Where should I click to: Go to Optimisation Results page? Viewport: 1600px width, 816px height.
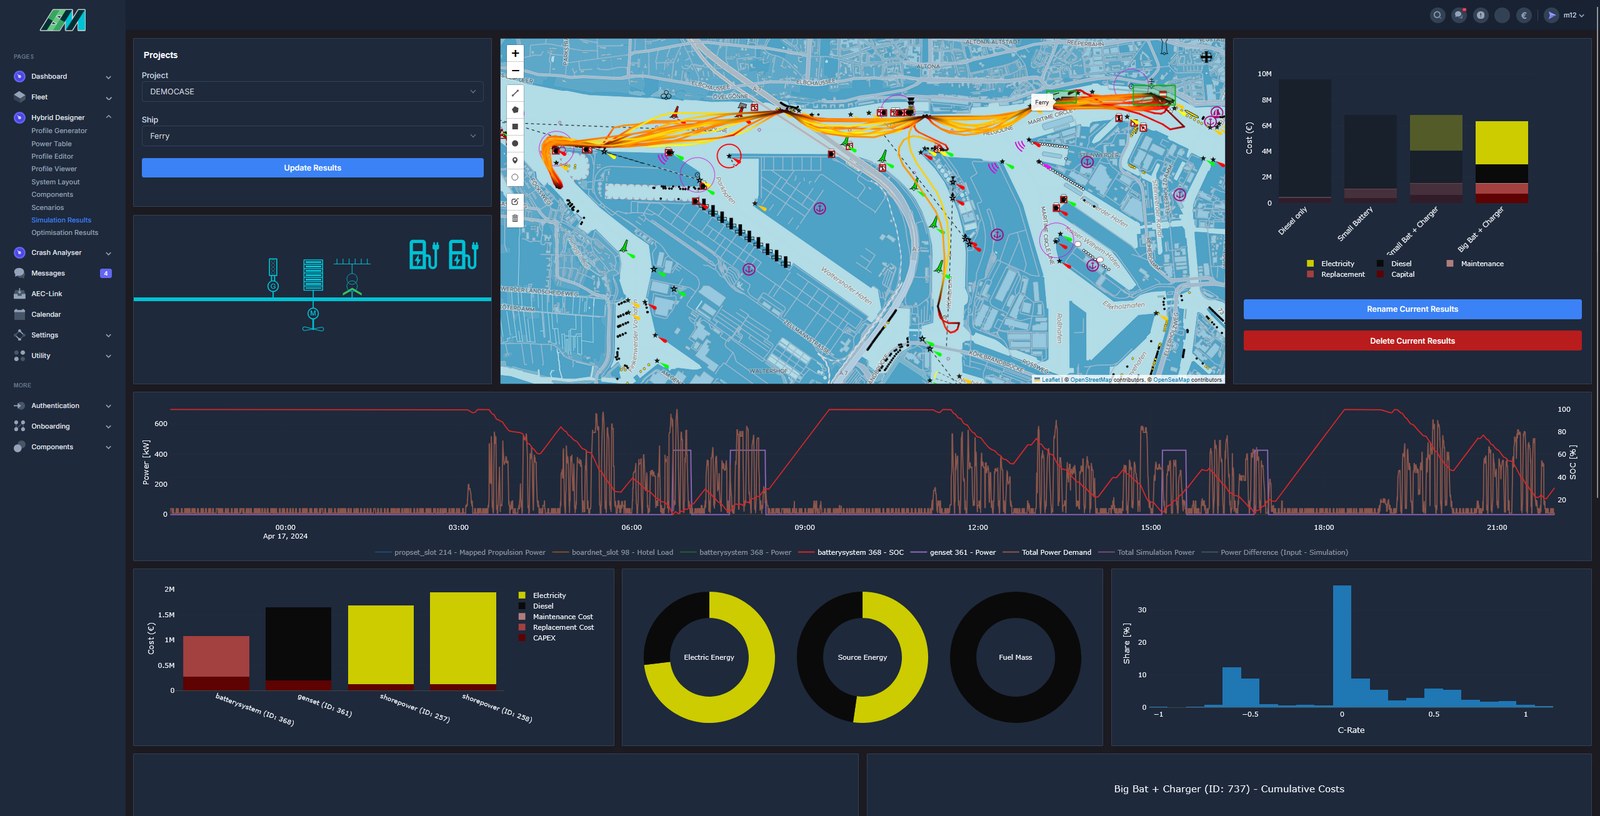[65, 233]
